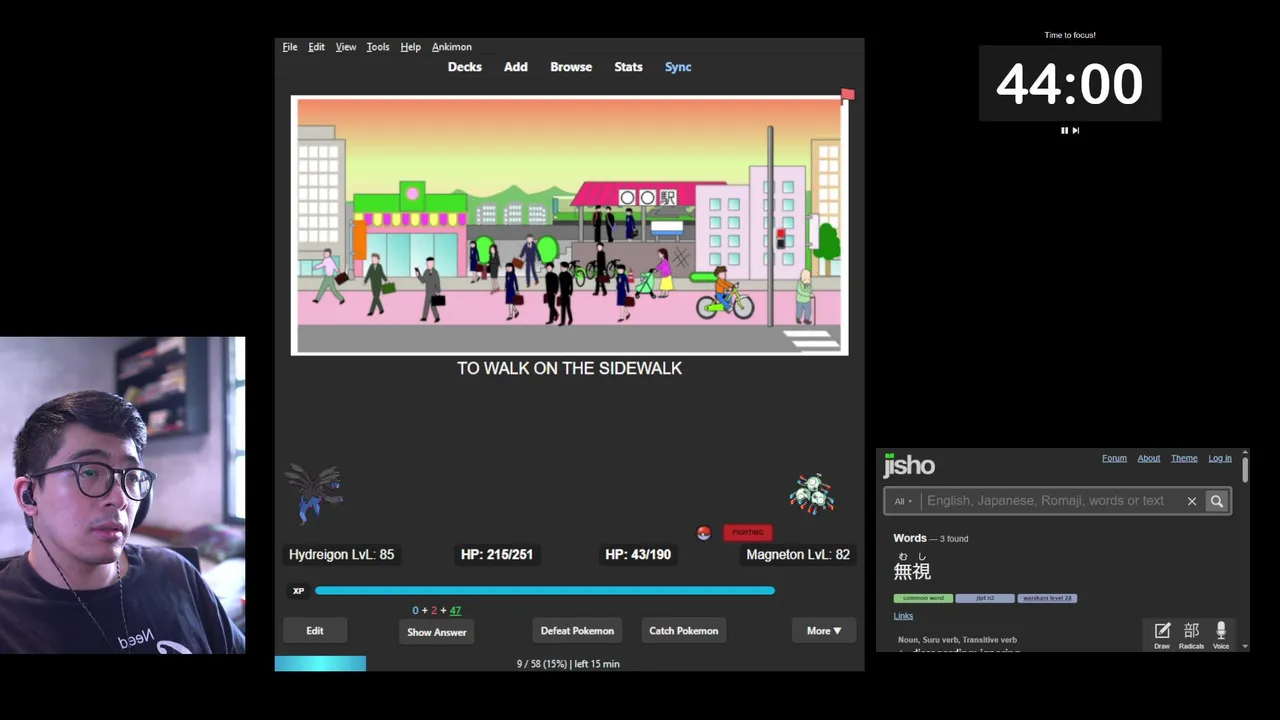Open the View menu in Anki

point(346,47)
